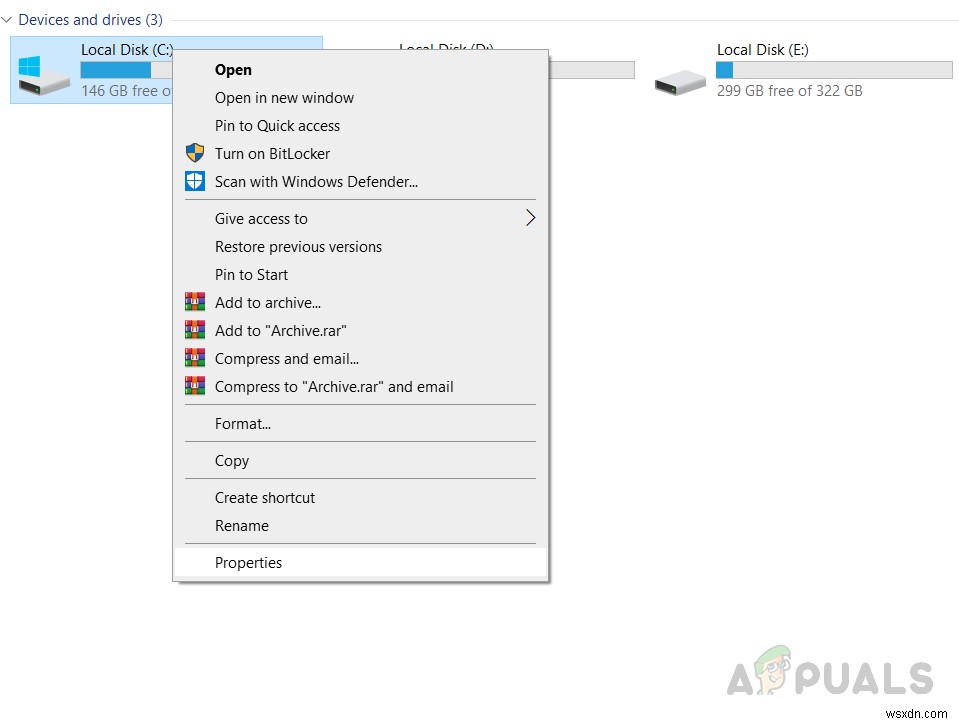The height and width of the screenshot is (724, 959).
Task: Click the WinRAR icon next to Add to Archive.rar
Action: pos(194,330)
